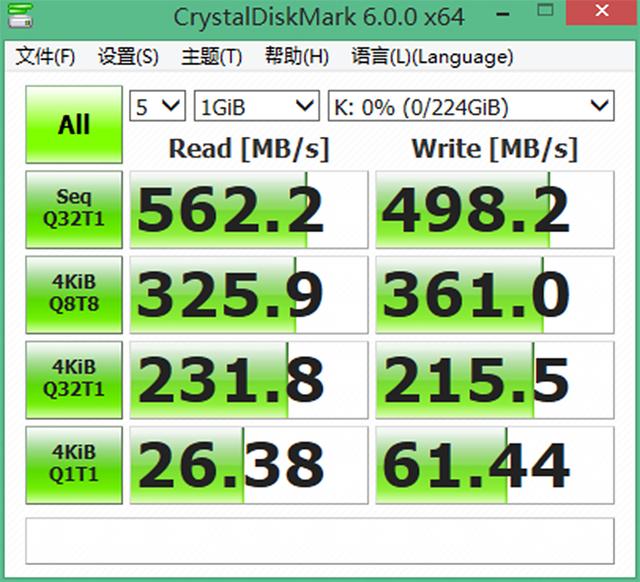Select the Seq read result 562.2
The width and height of the screenshot is (640, 582).
[x=249, y=209]
